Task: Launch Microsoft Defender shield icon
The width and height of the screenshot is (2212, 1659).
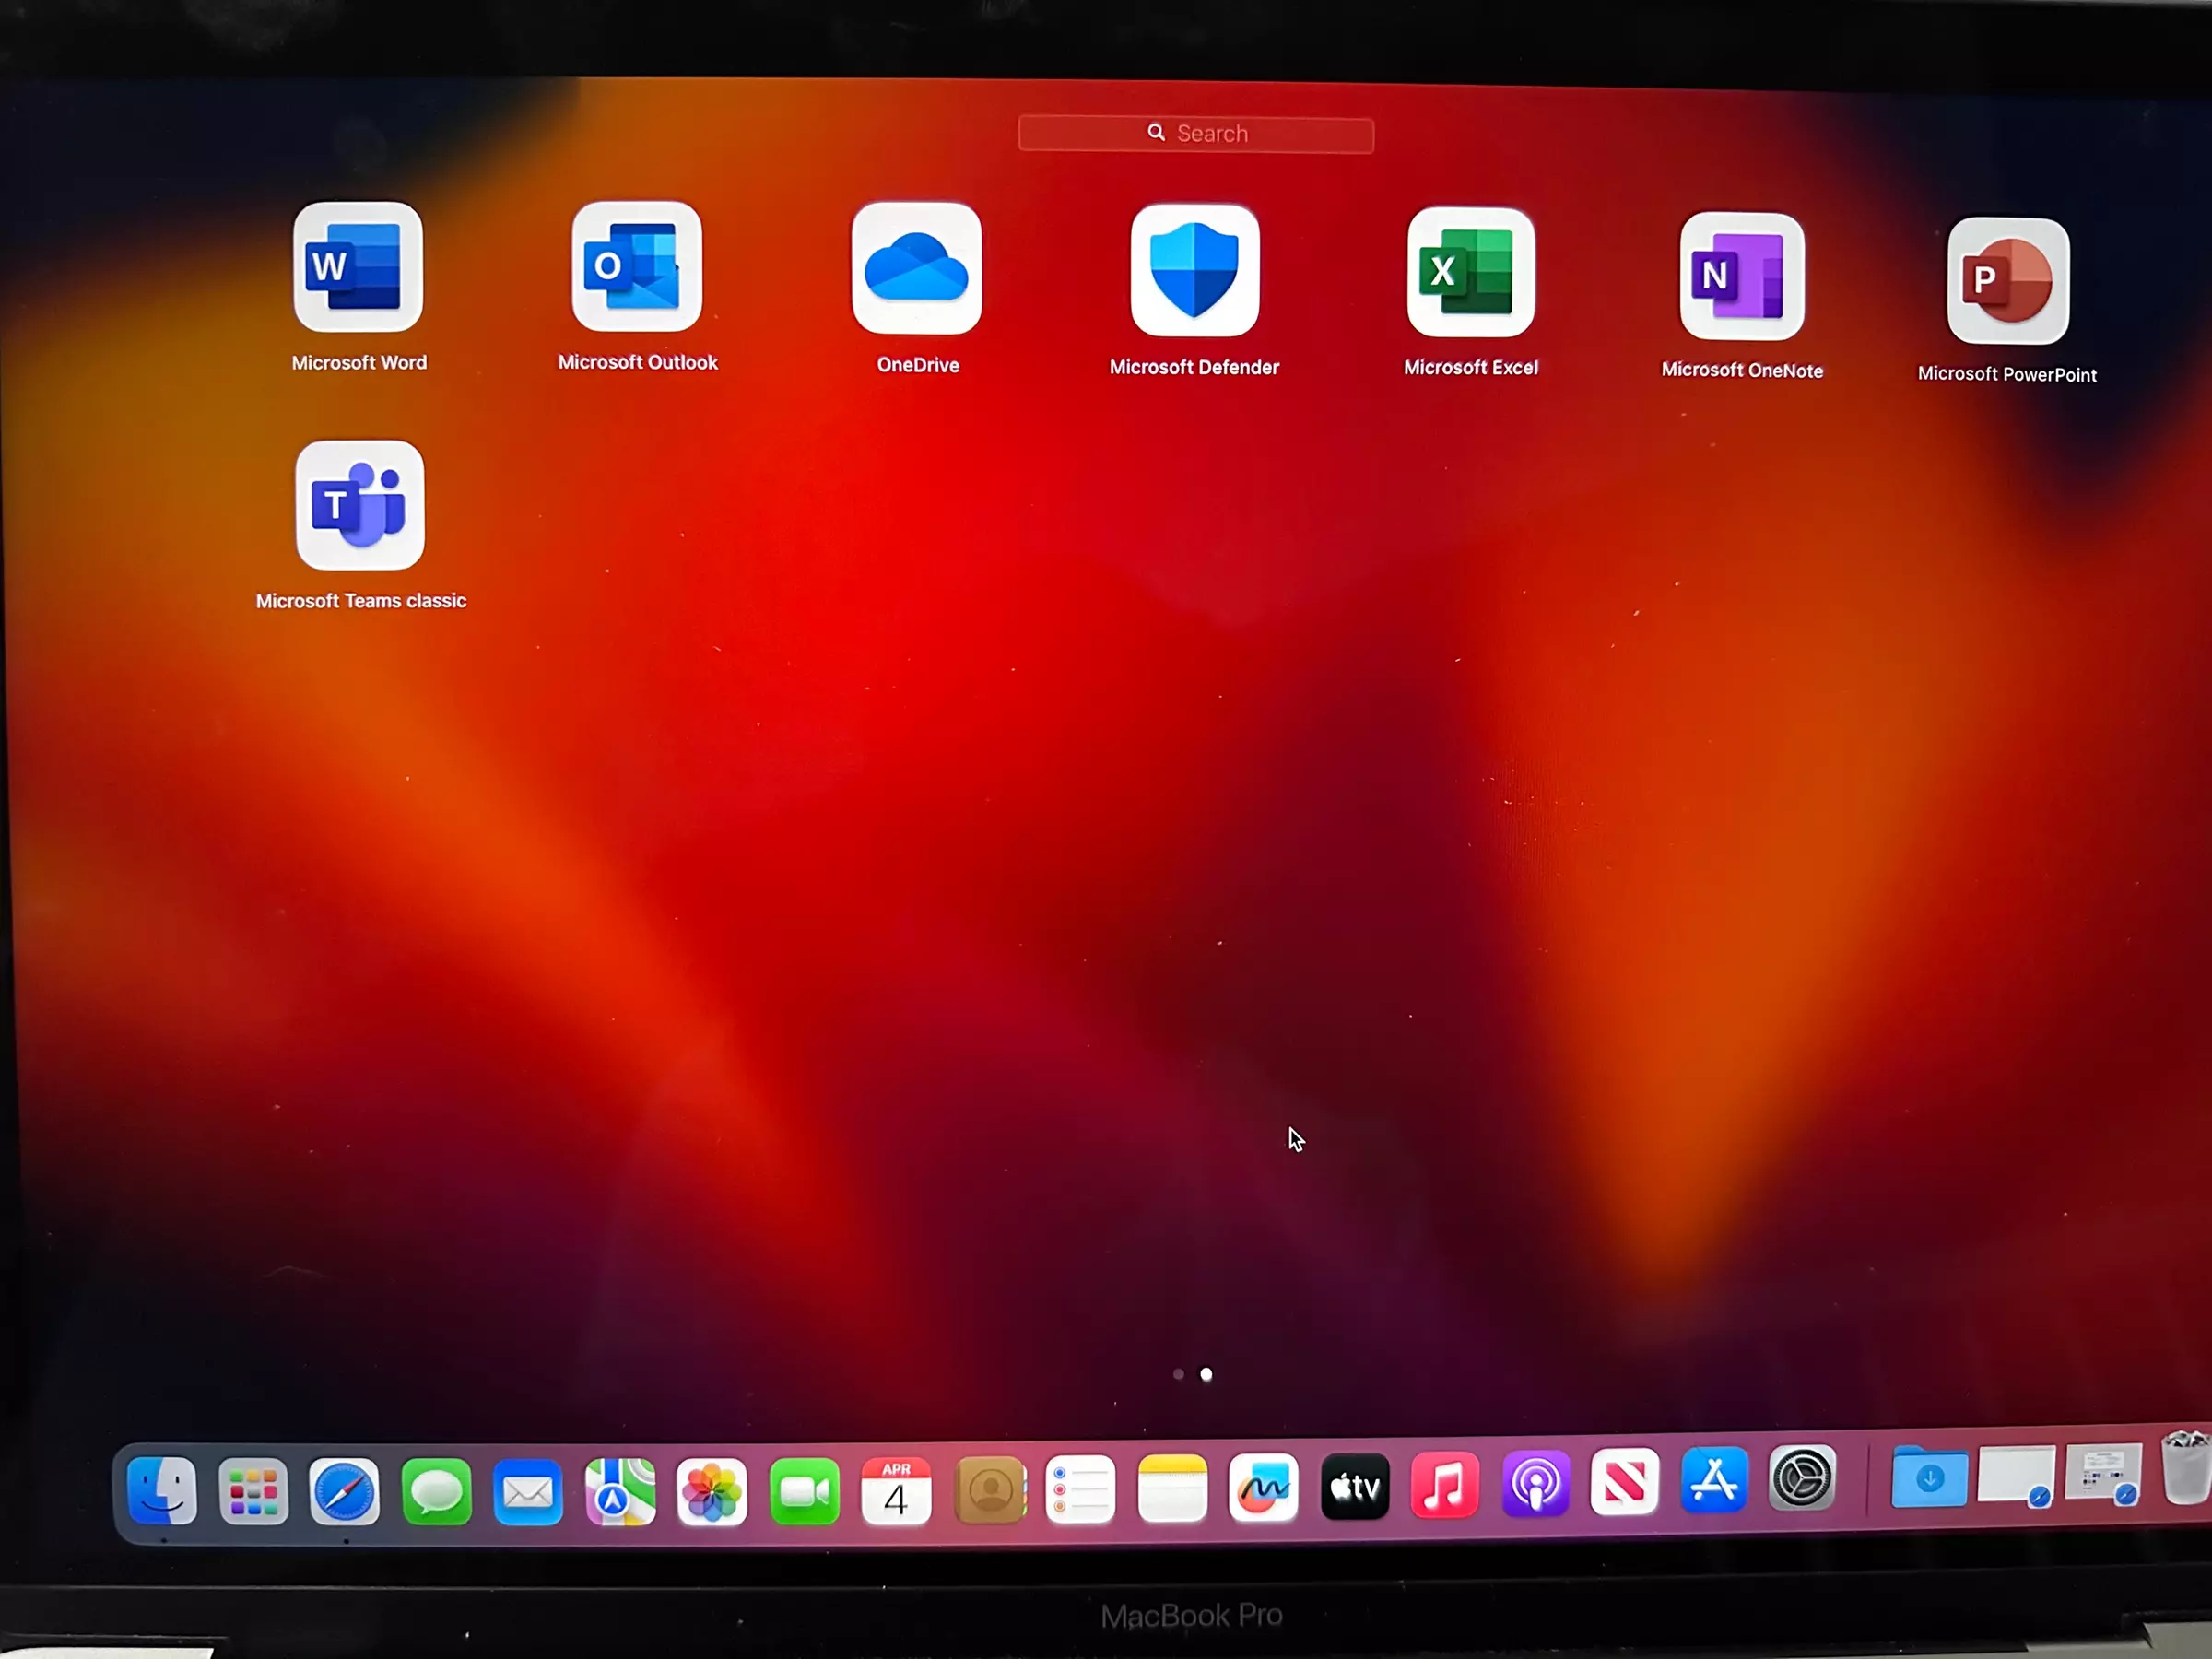Action: coord(1195,270)
